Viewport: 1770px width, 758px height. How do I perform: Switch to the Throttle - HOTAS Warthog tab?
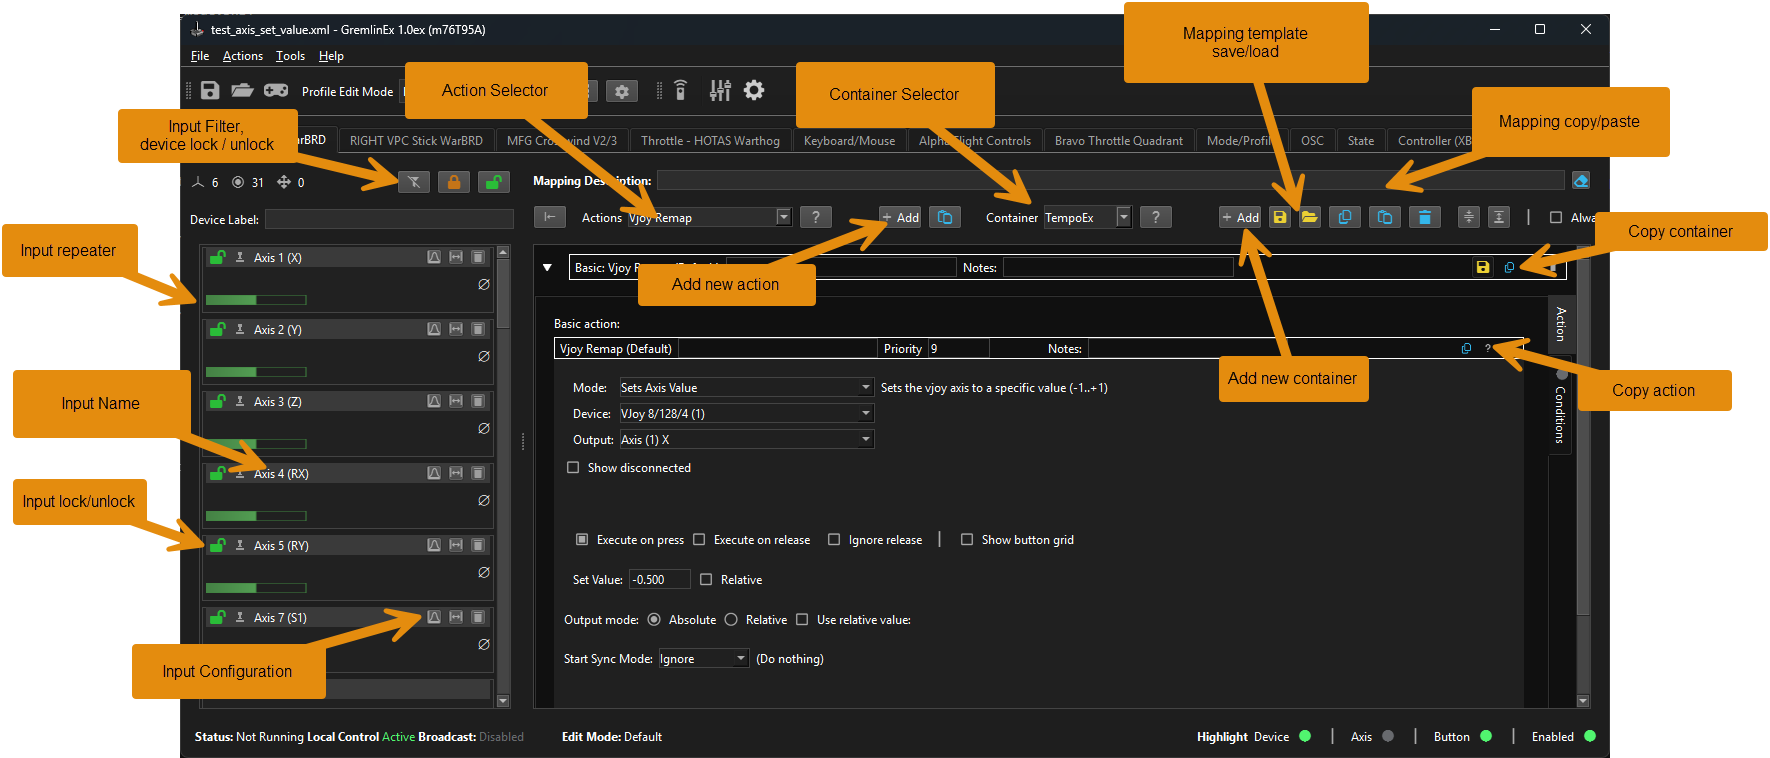click(710, 141)
